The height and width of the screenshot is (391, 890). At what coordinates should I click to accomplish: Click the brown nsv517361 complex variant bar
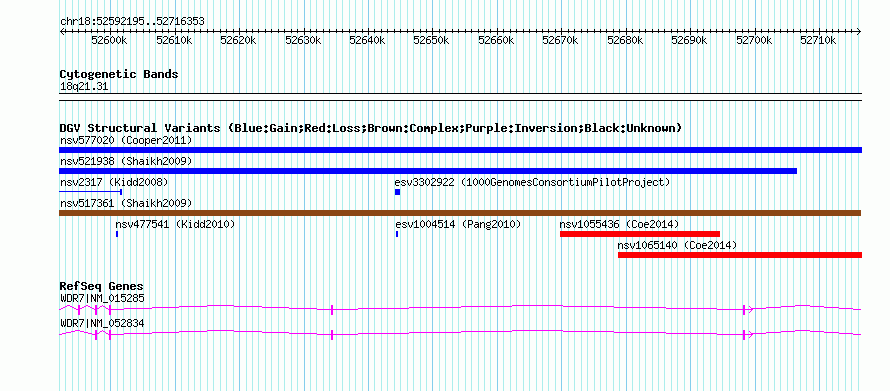point(460,213)
